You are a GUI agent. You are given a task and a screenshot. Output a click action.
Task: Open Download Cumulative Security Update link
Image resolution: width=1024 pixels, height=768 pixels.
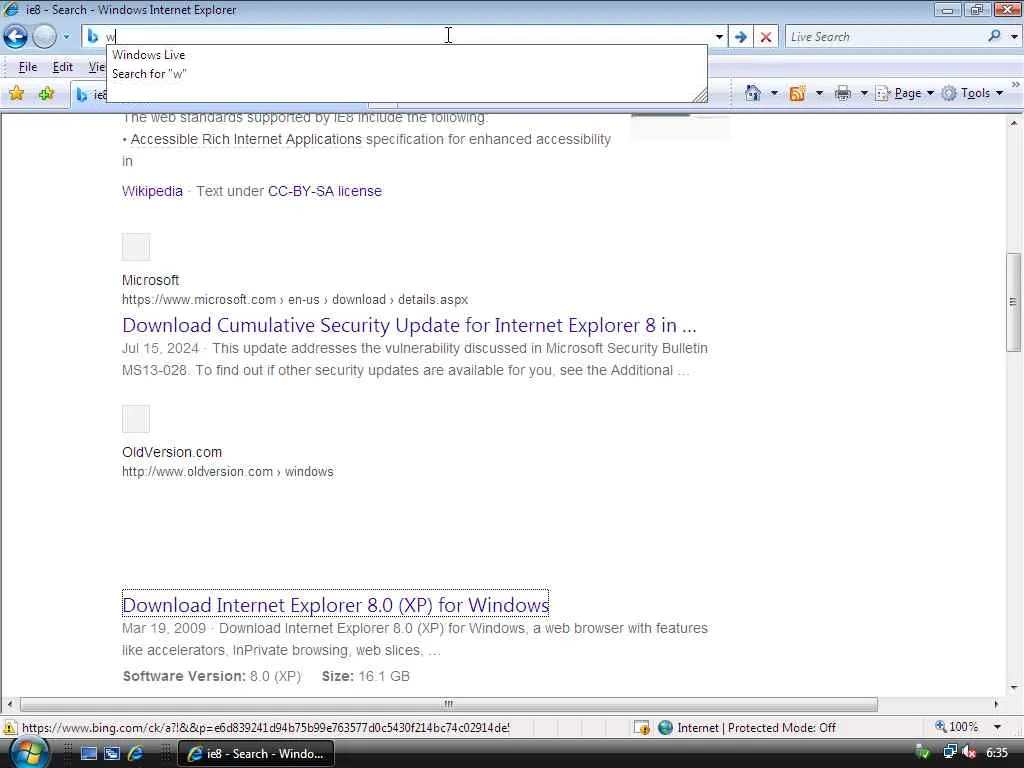click(409, 325)
